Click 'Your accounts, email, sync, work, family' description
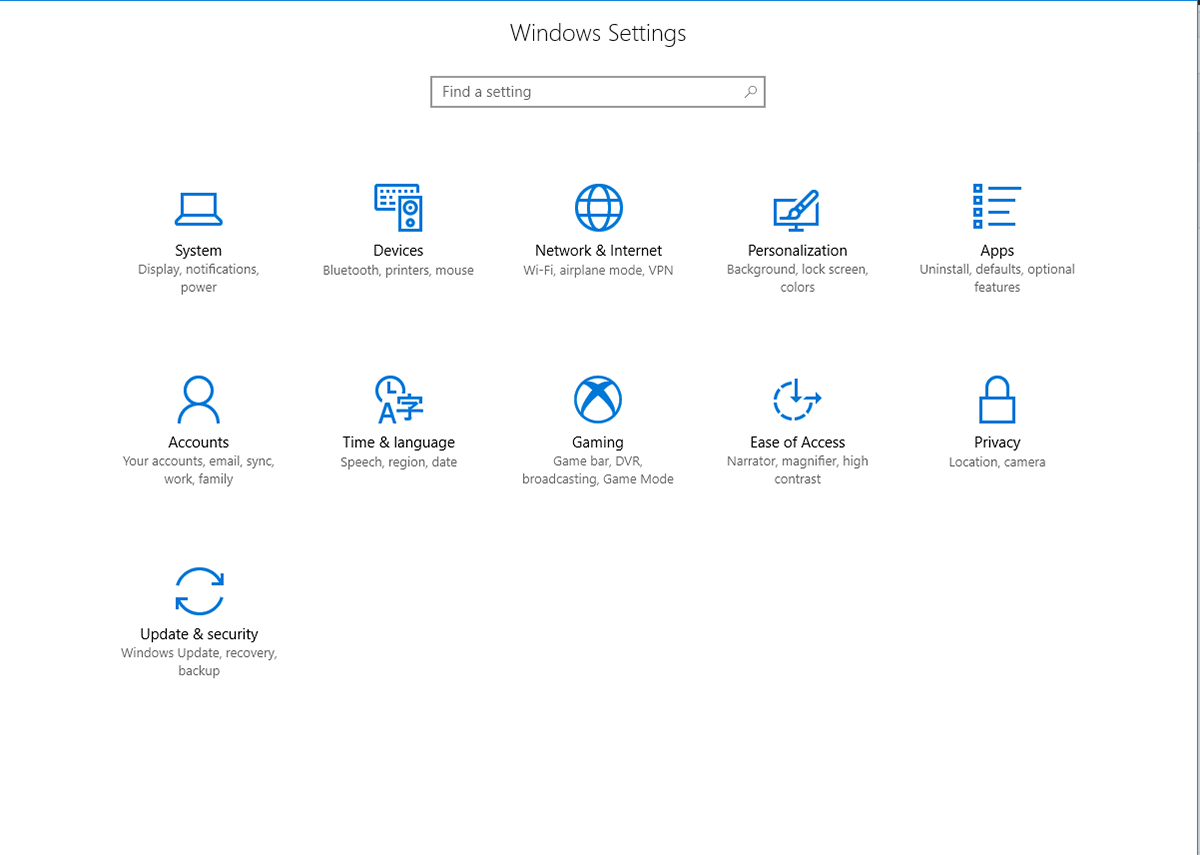Screen dimensions: 1200x855 point(198,470)
